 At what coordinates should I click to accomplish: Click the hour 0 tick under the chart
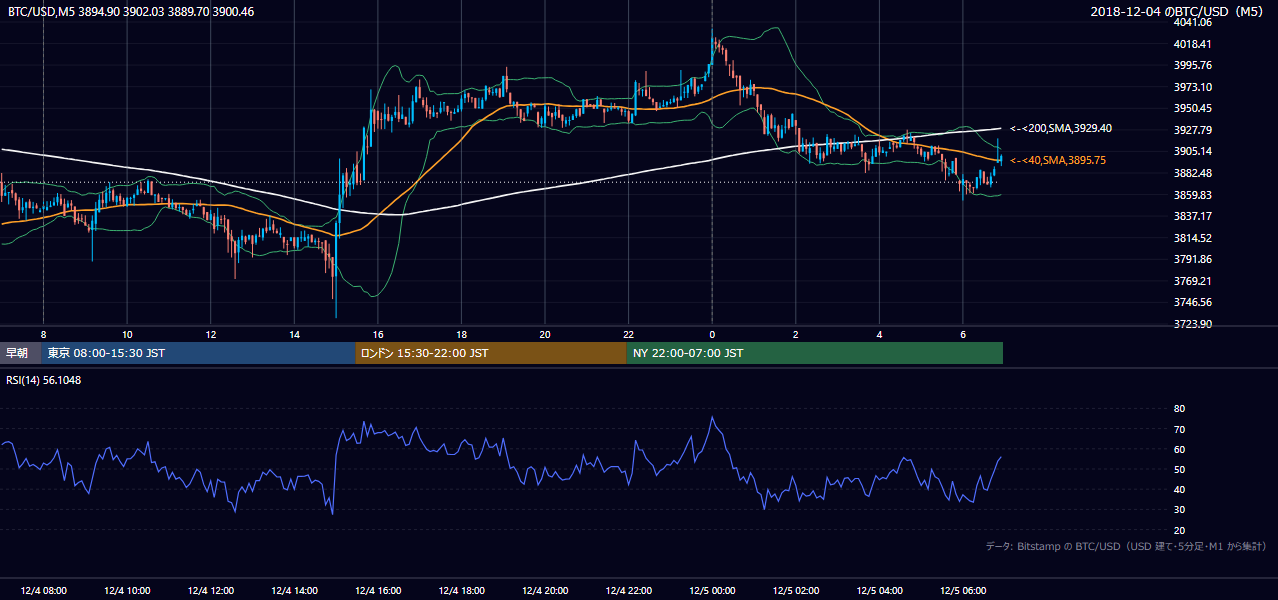click(x=712, y=334)
